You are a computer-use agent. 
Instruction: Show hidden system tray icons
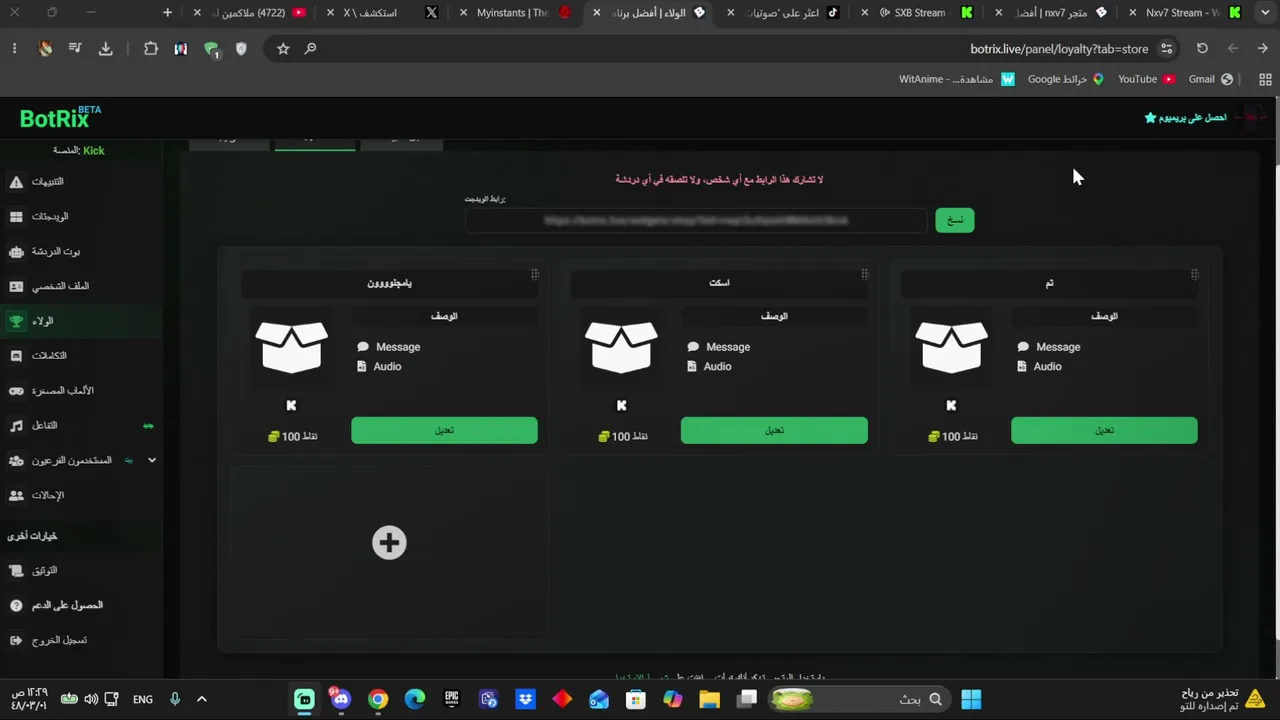201,699
